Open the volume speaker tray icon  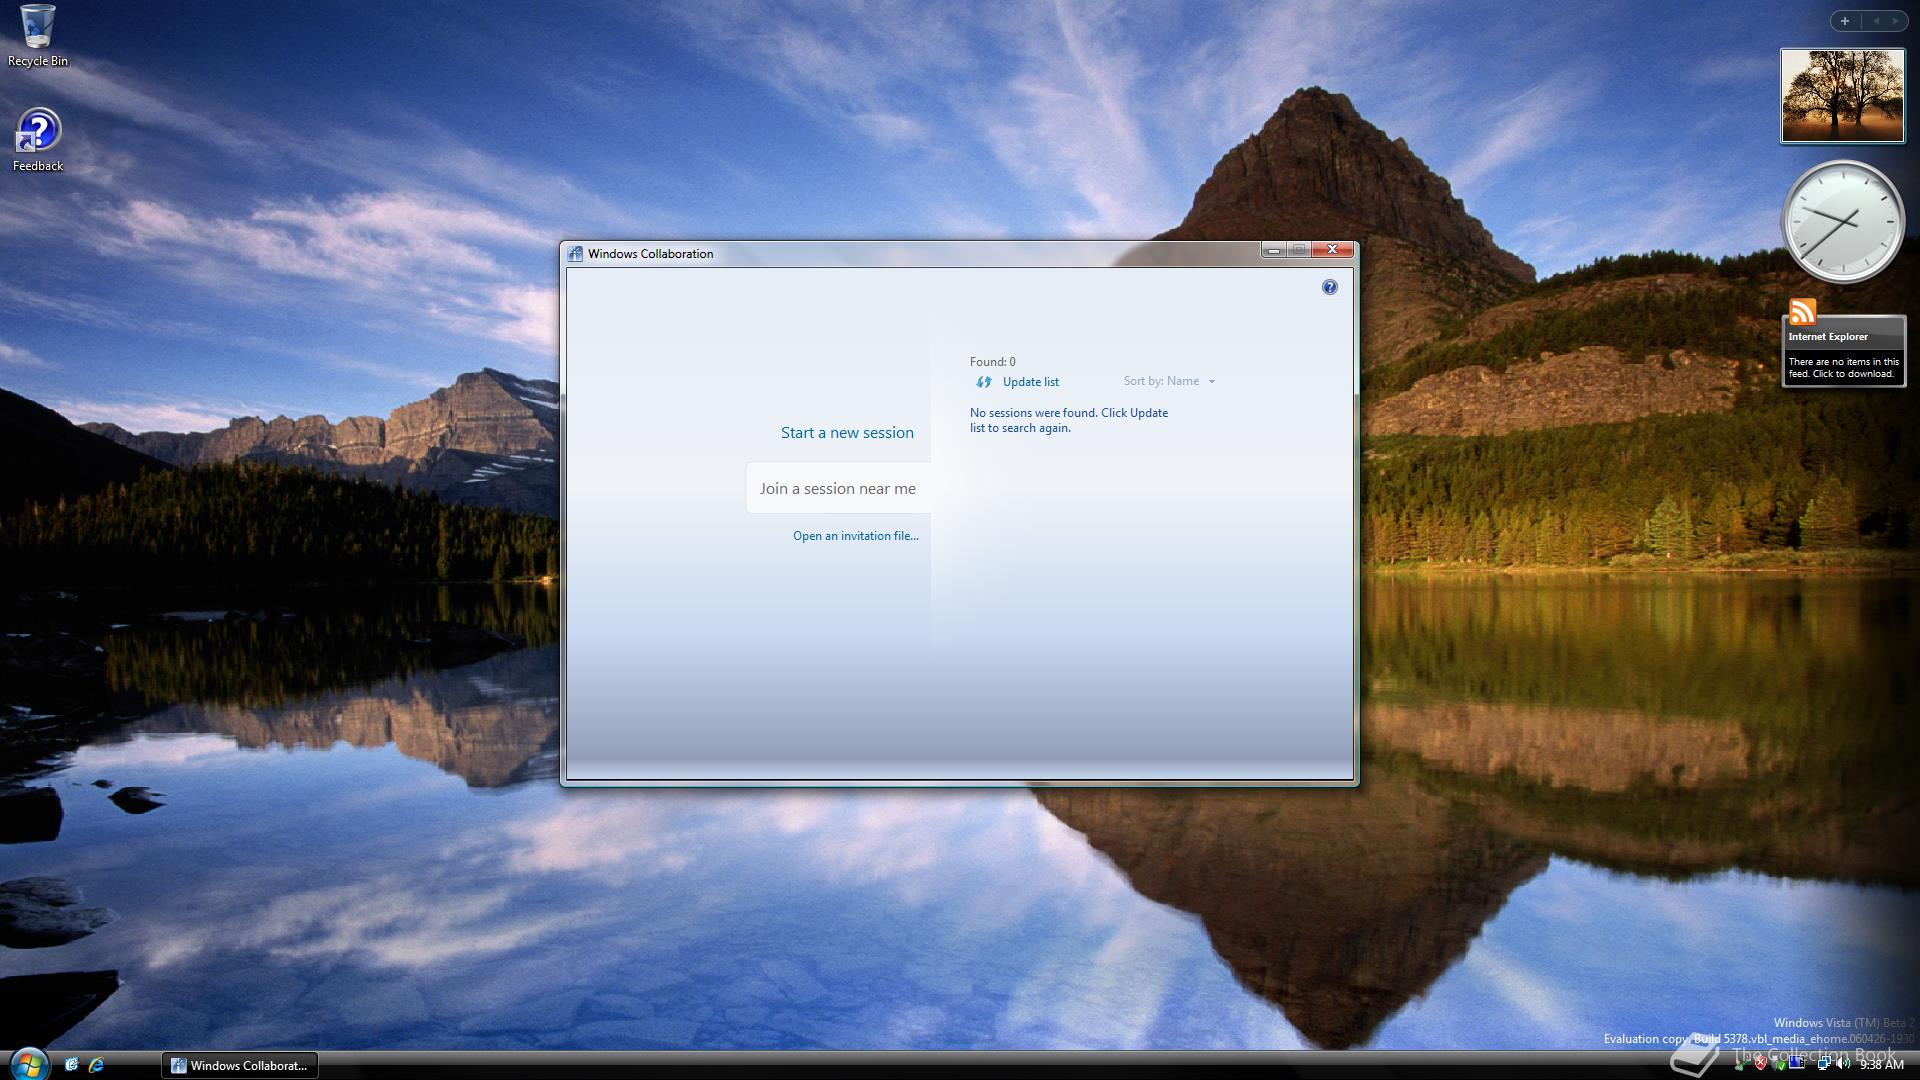tap(1842, 1063)
